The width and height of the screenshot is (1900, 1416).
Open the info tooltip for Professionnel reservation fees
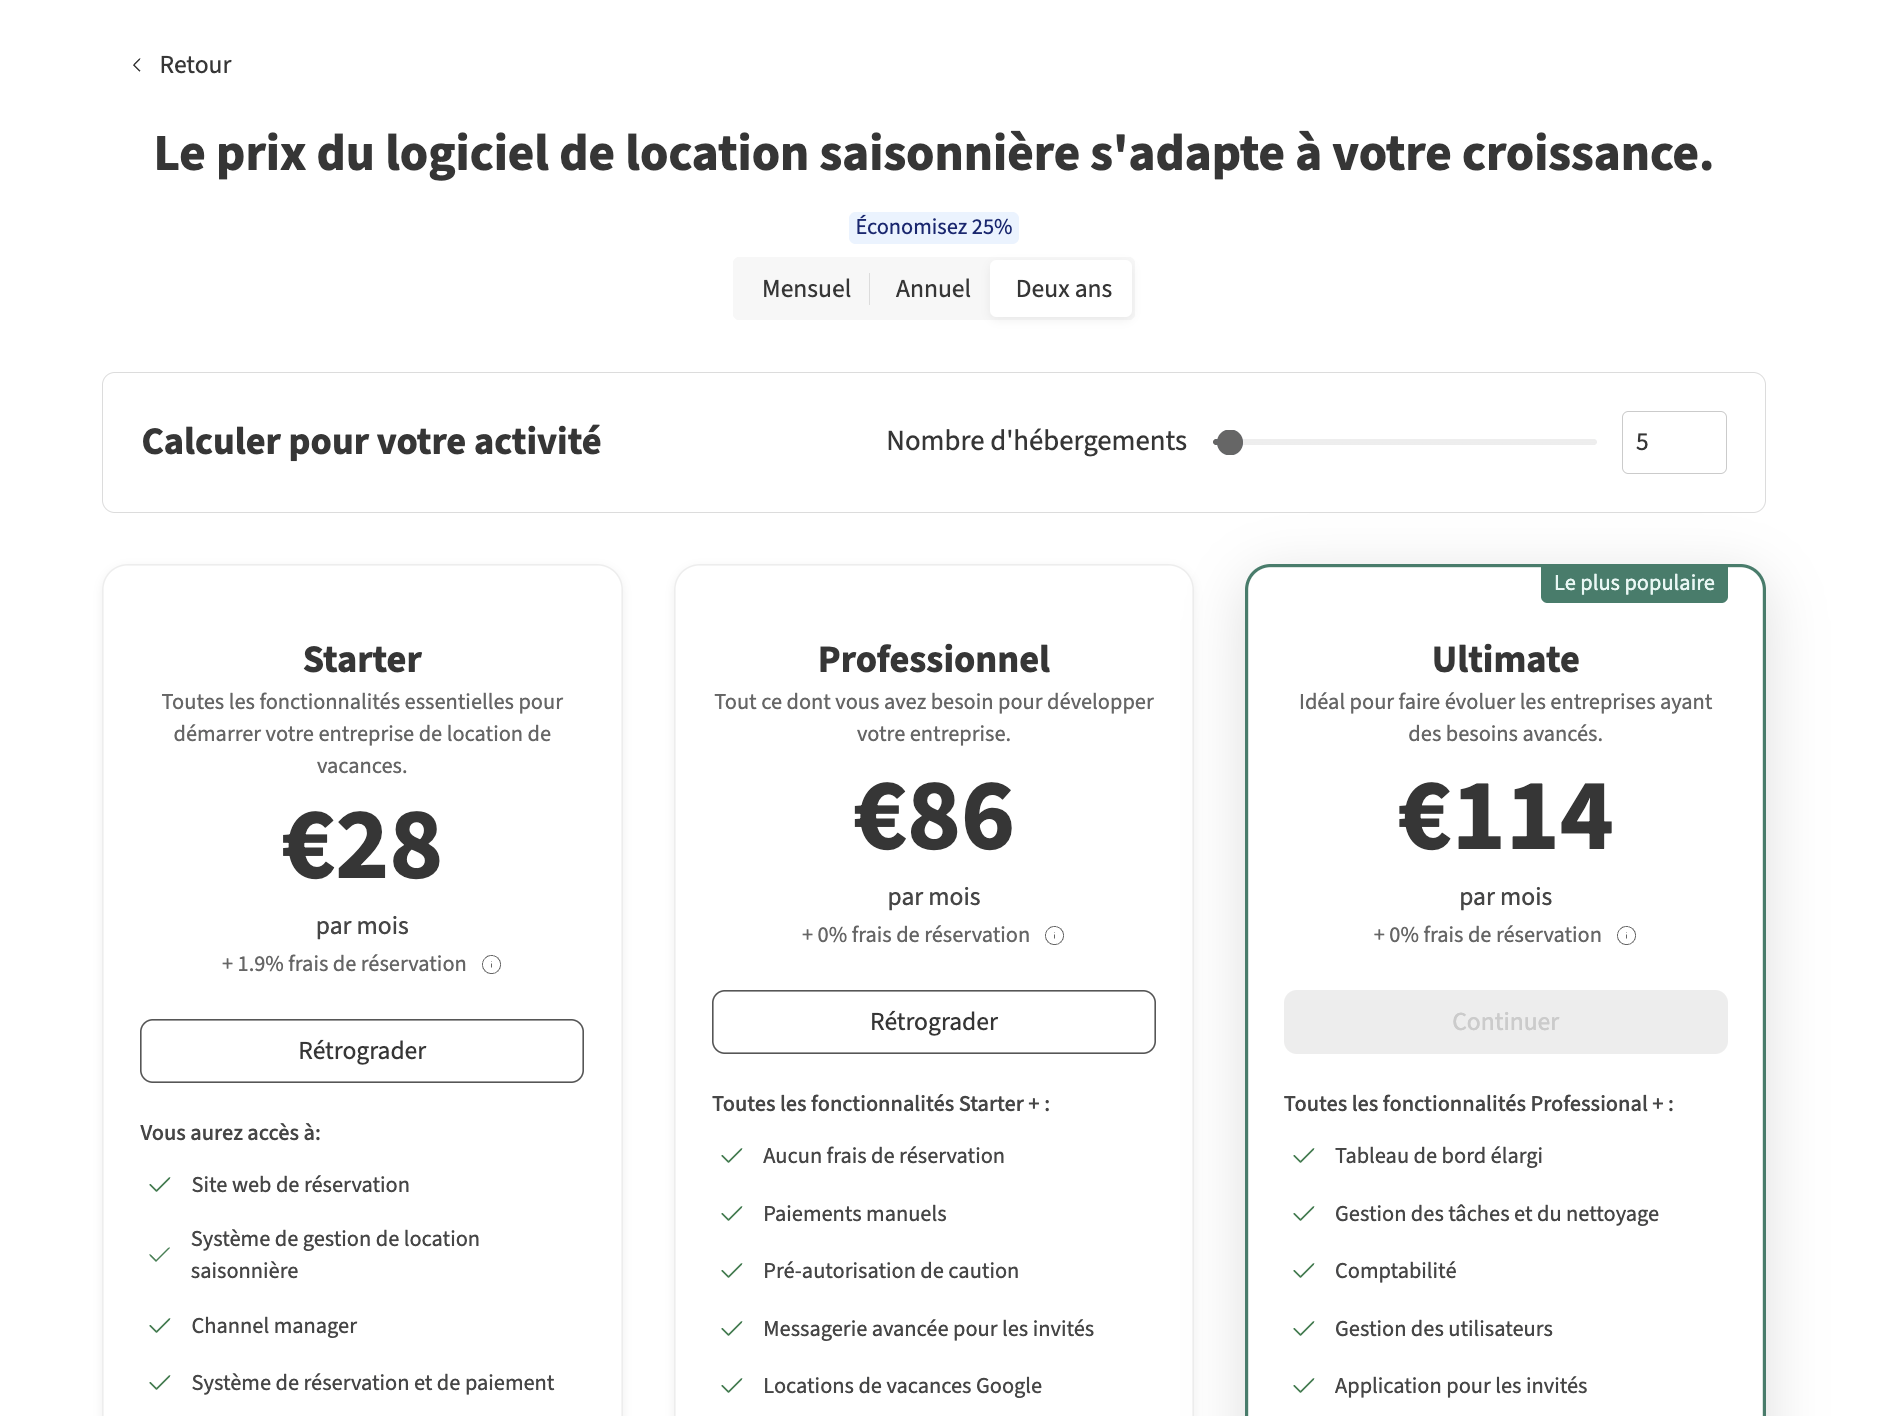[1053, 935]
